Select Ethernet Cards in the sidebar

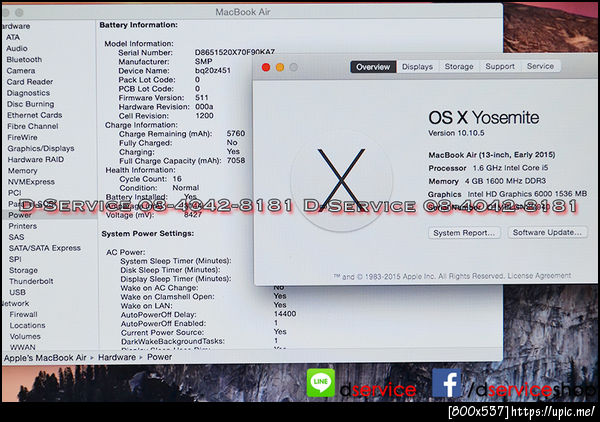(34, 115)
